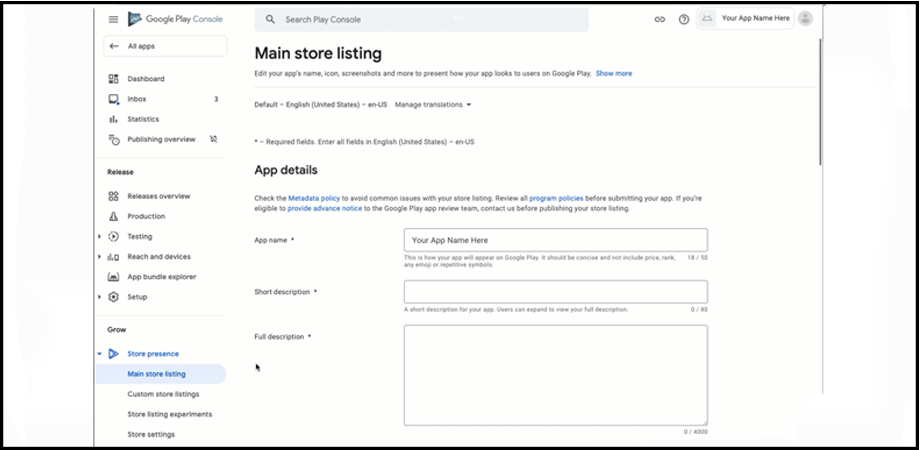This screenshot has width=920, height=450.
Task: Click into the Short description field
Action: pyautogui.click(x=555, y=292)
